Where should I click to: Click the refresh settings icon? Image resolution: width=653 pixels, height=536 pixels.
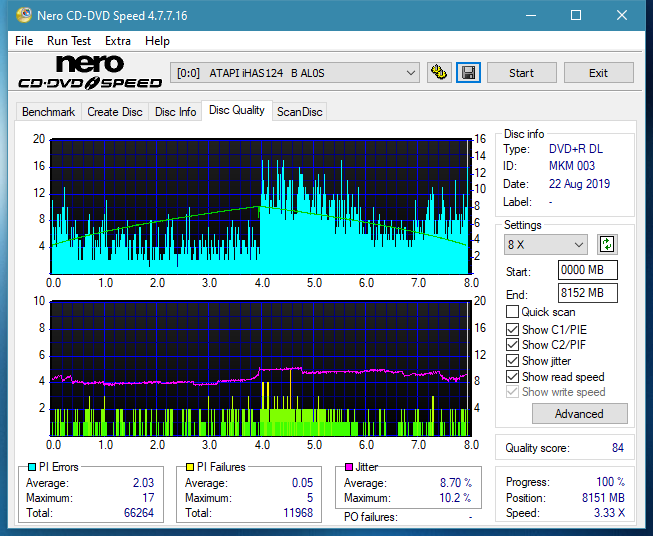(607, 244)
